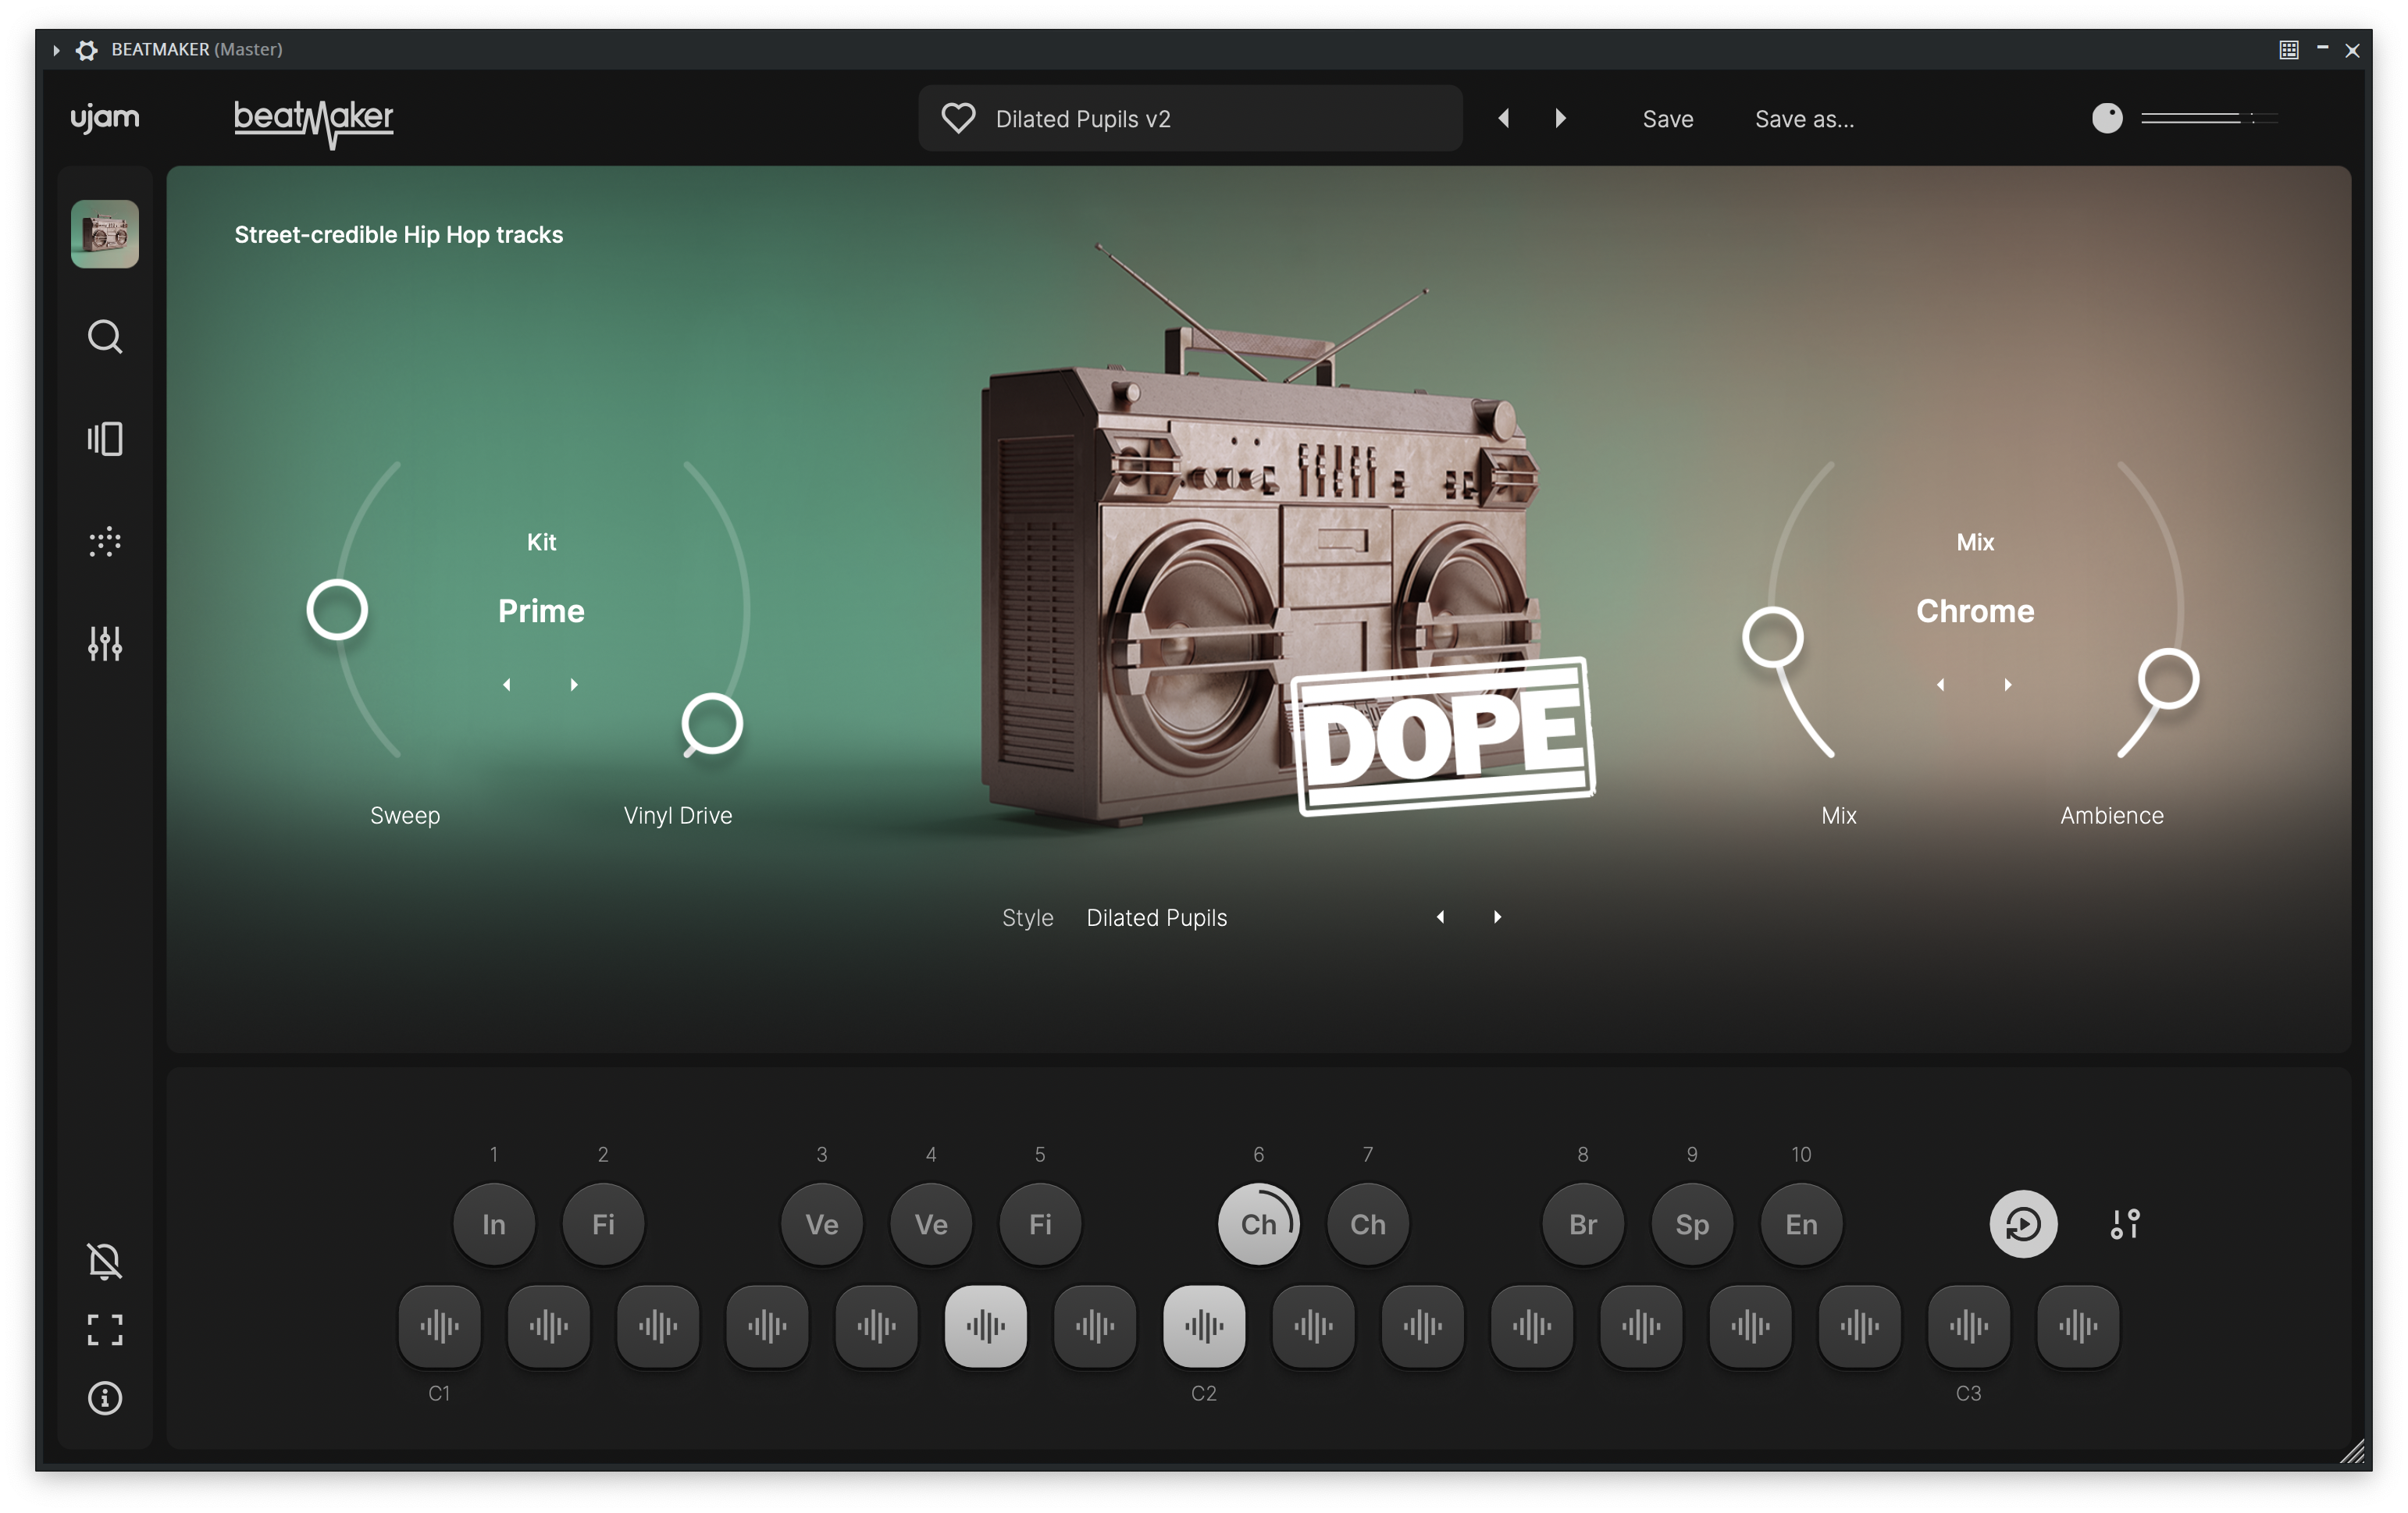2408x1513 pixels.
Task: Hit the last instrument pad after C3
Action: coord(2078,1327)
